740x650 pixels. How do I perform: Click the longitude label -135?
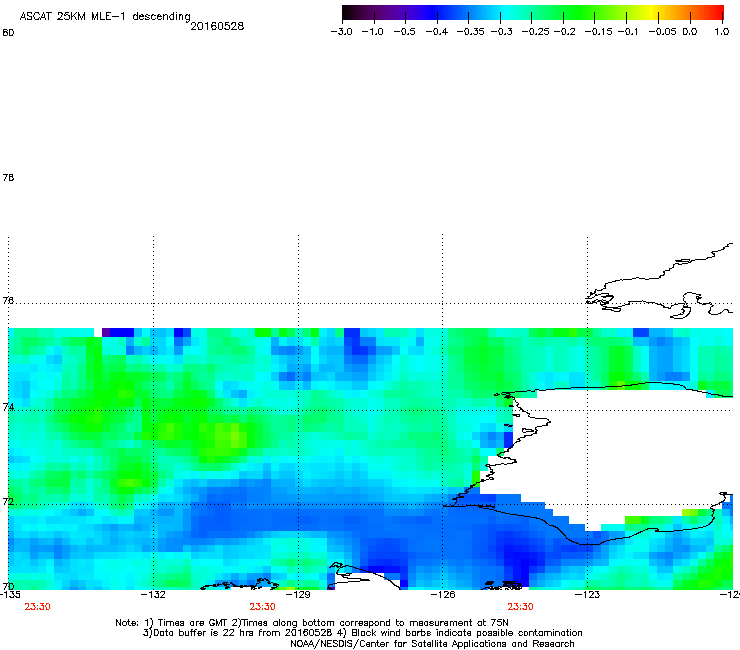tap(10, 594)
